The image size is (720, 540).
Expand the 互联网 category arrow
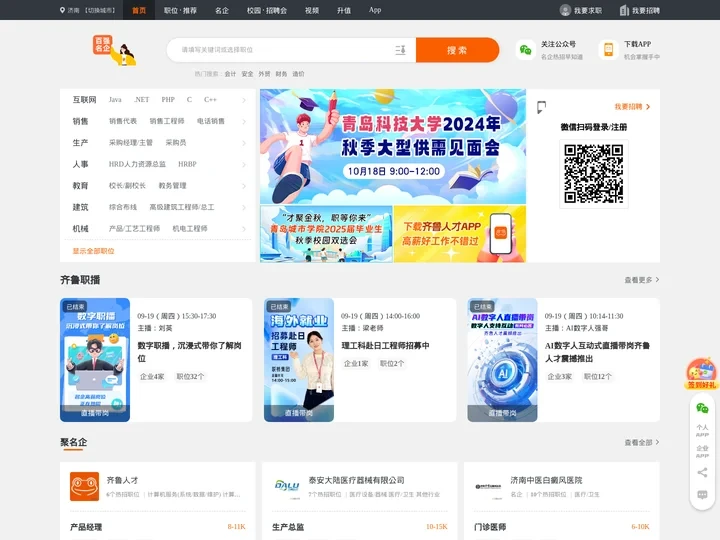point(244,100)
